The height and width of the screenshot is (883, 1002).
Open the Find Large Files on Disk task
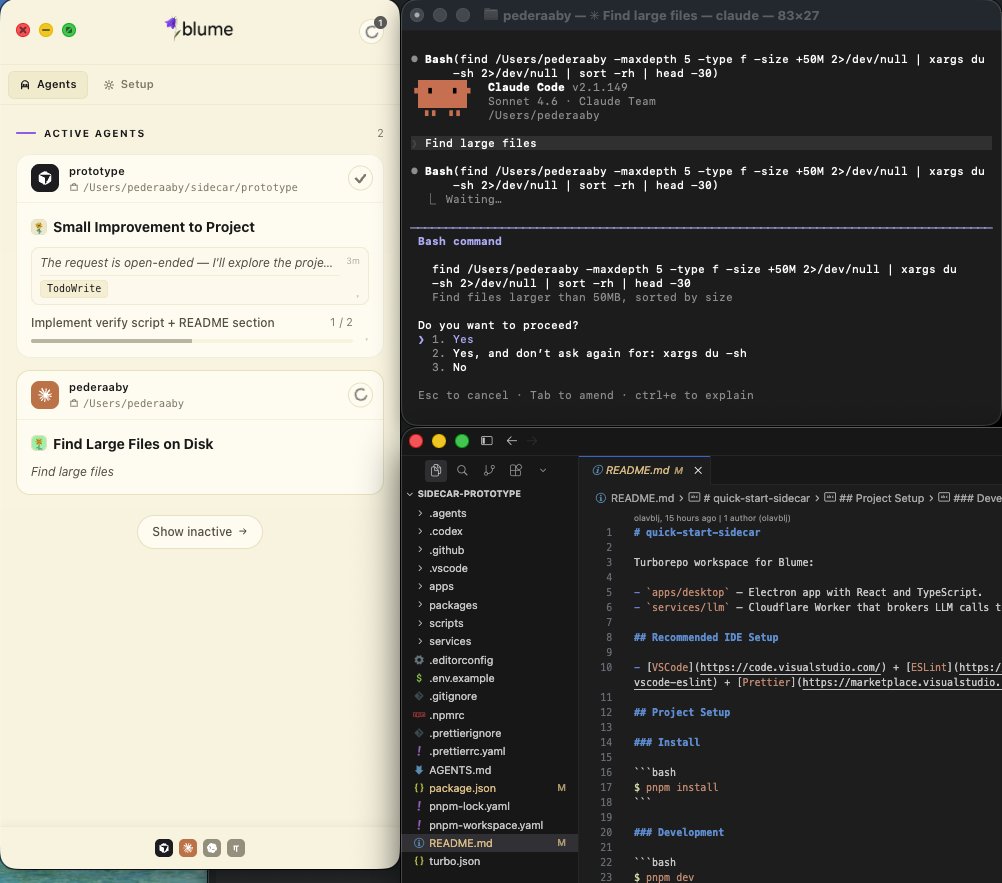pos(133,444)
